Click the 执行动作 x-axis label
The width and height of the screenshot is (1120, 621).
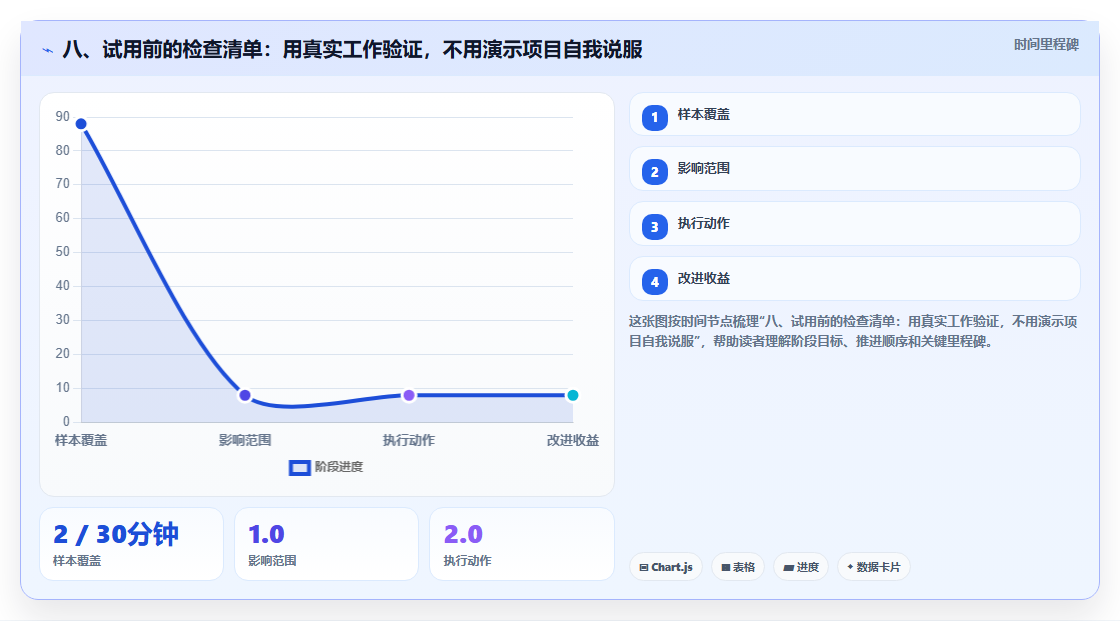click(409, 440)
